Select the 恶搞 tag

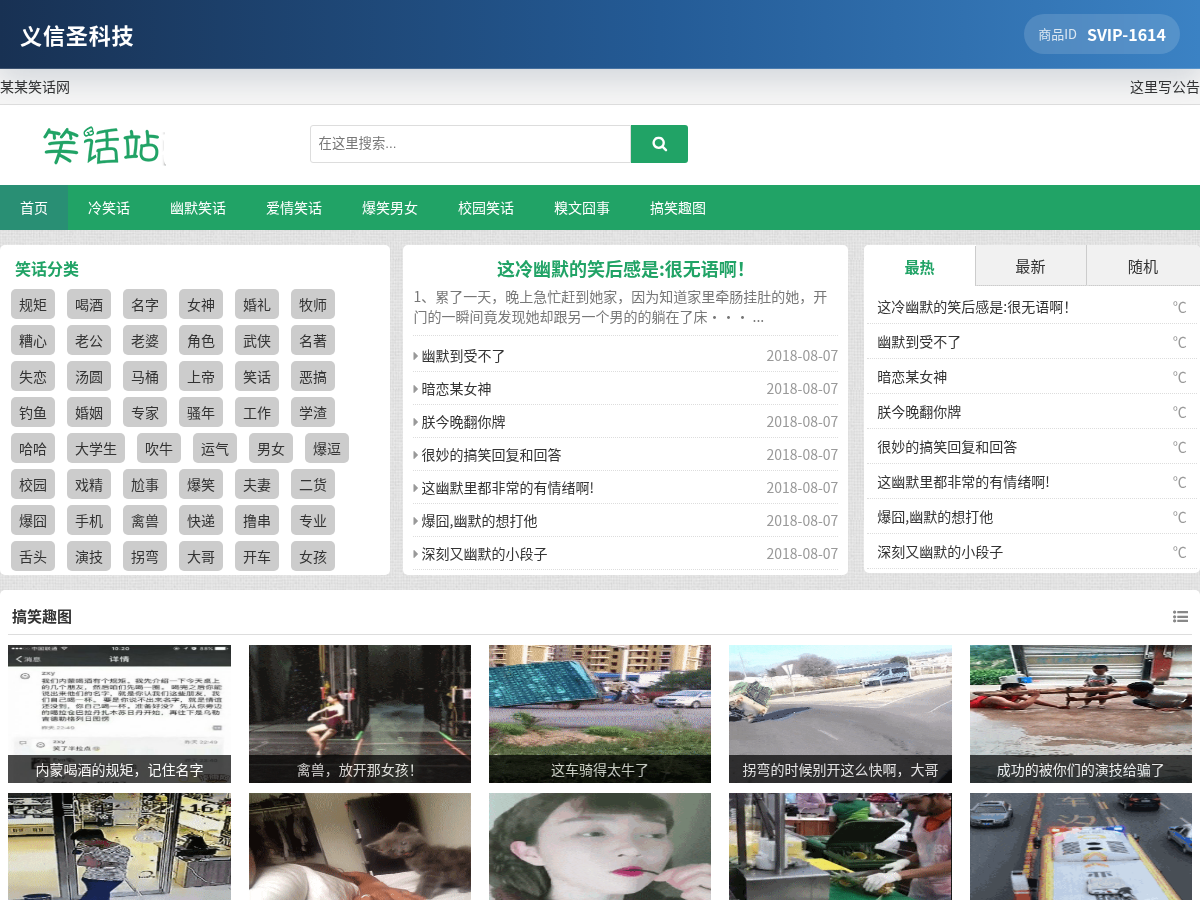click(x=313, y=377)
